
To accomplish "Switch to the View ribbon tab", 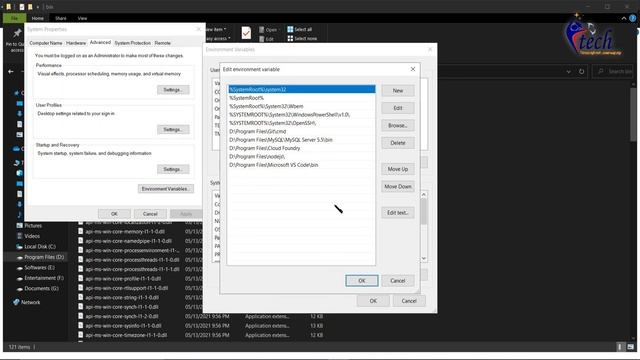I will (82, 18).
